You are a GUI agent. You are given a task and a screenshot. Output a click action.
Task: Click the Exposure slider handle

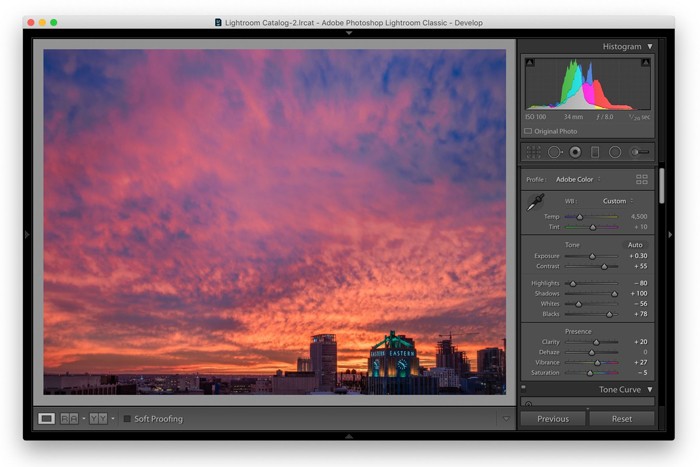point(592,256)
